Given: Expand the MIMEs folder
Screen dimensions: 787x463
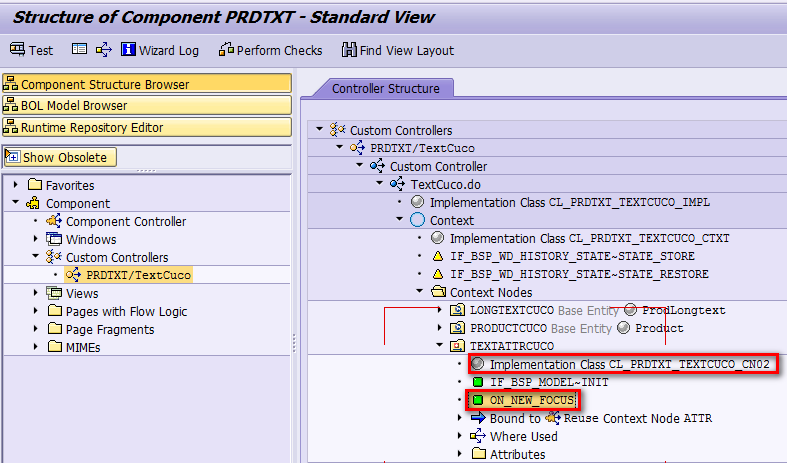Looking at the screenshot, I should pos(36,347).
